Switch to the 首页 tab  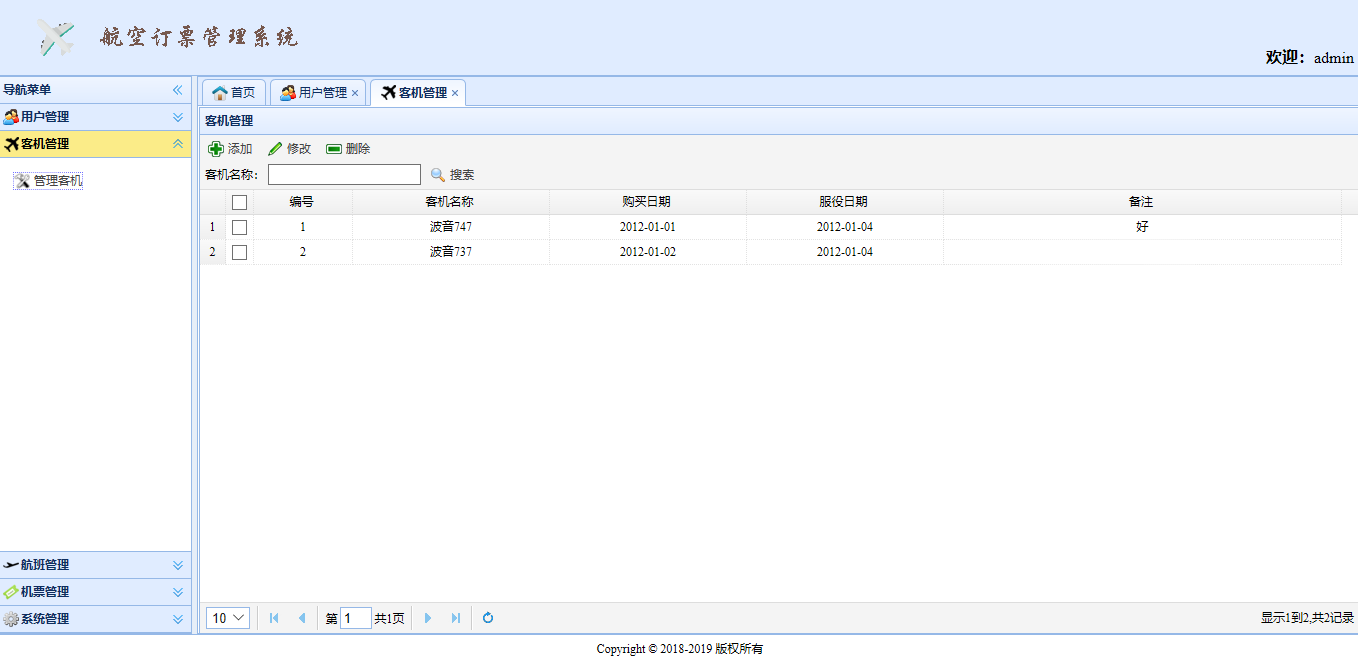pos(234,93)
